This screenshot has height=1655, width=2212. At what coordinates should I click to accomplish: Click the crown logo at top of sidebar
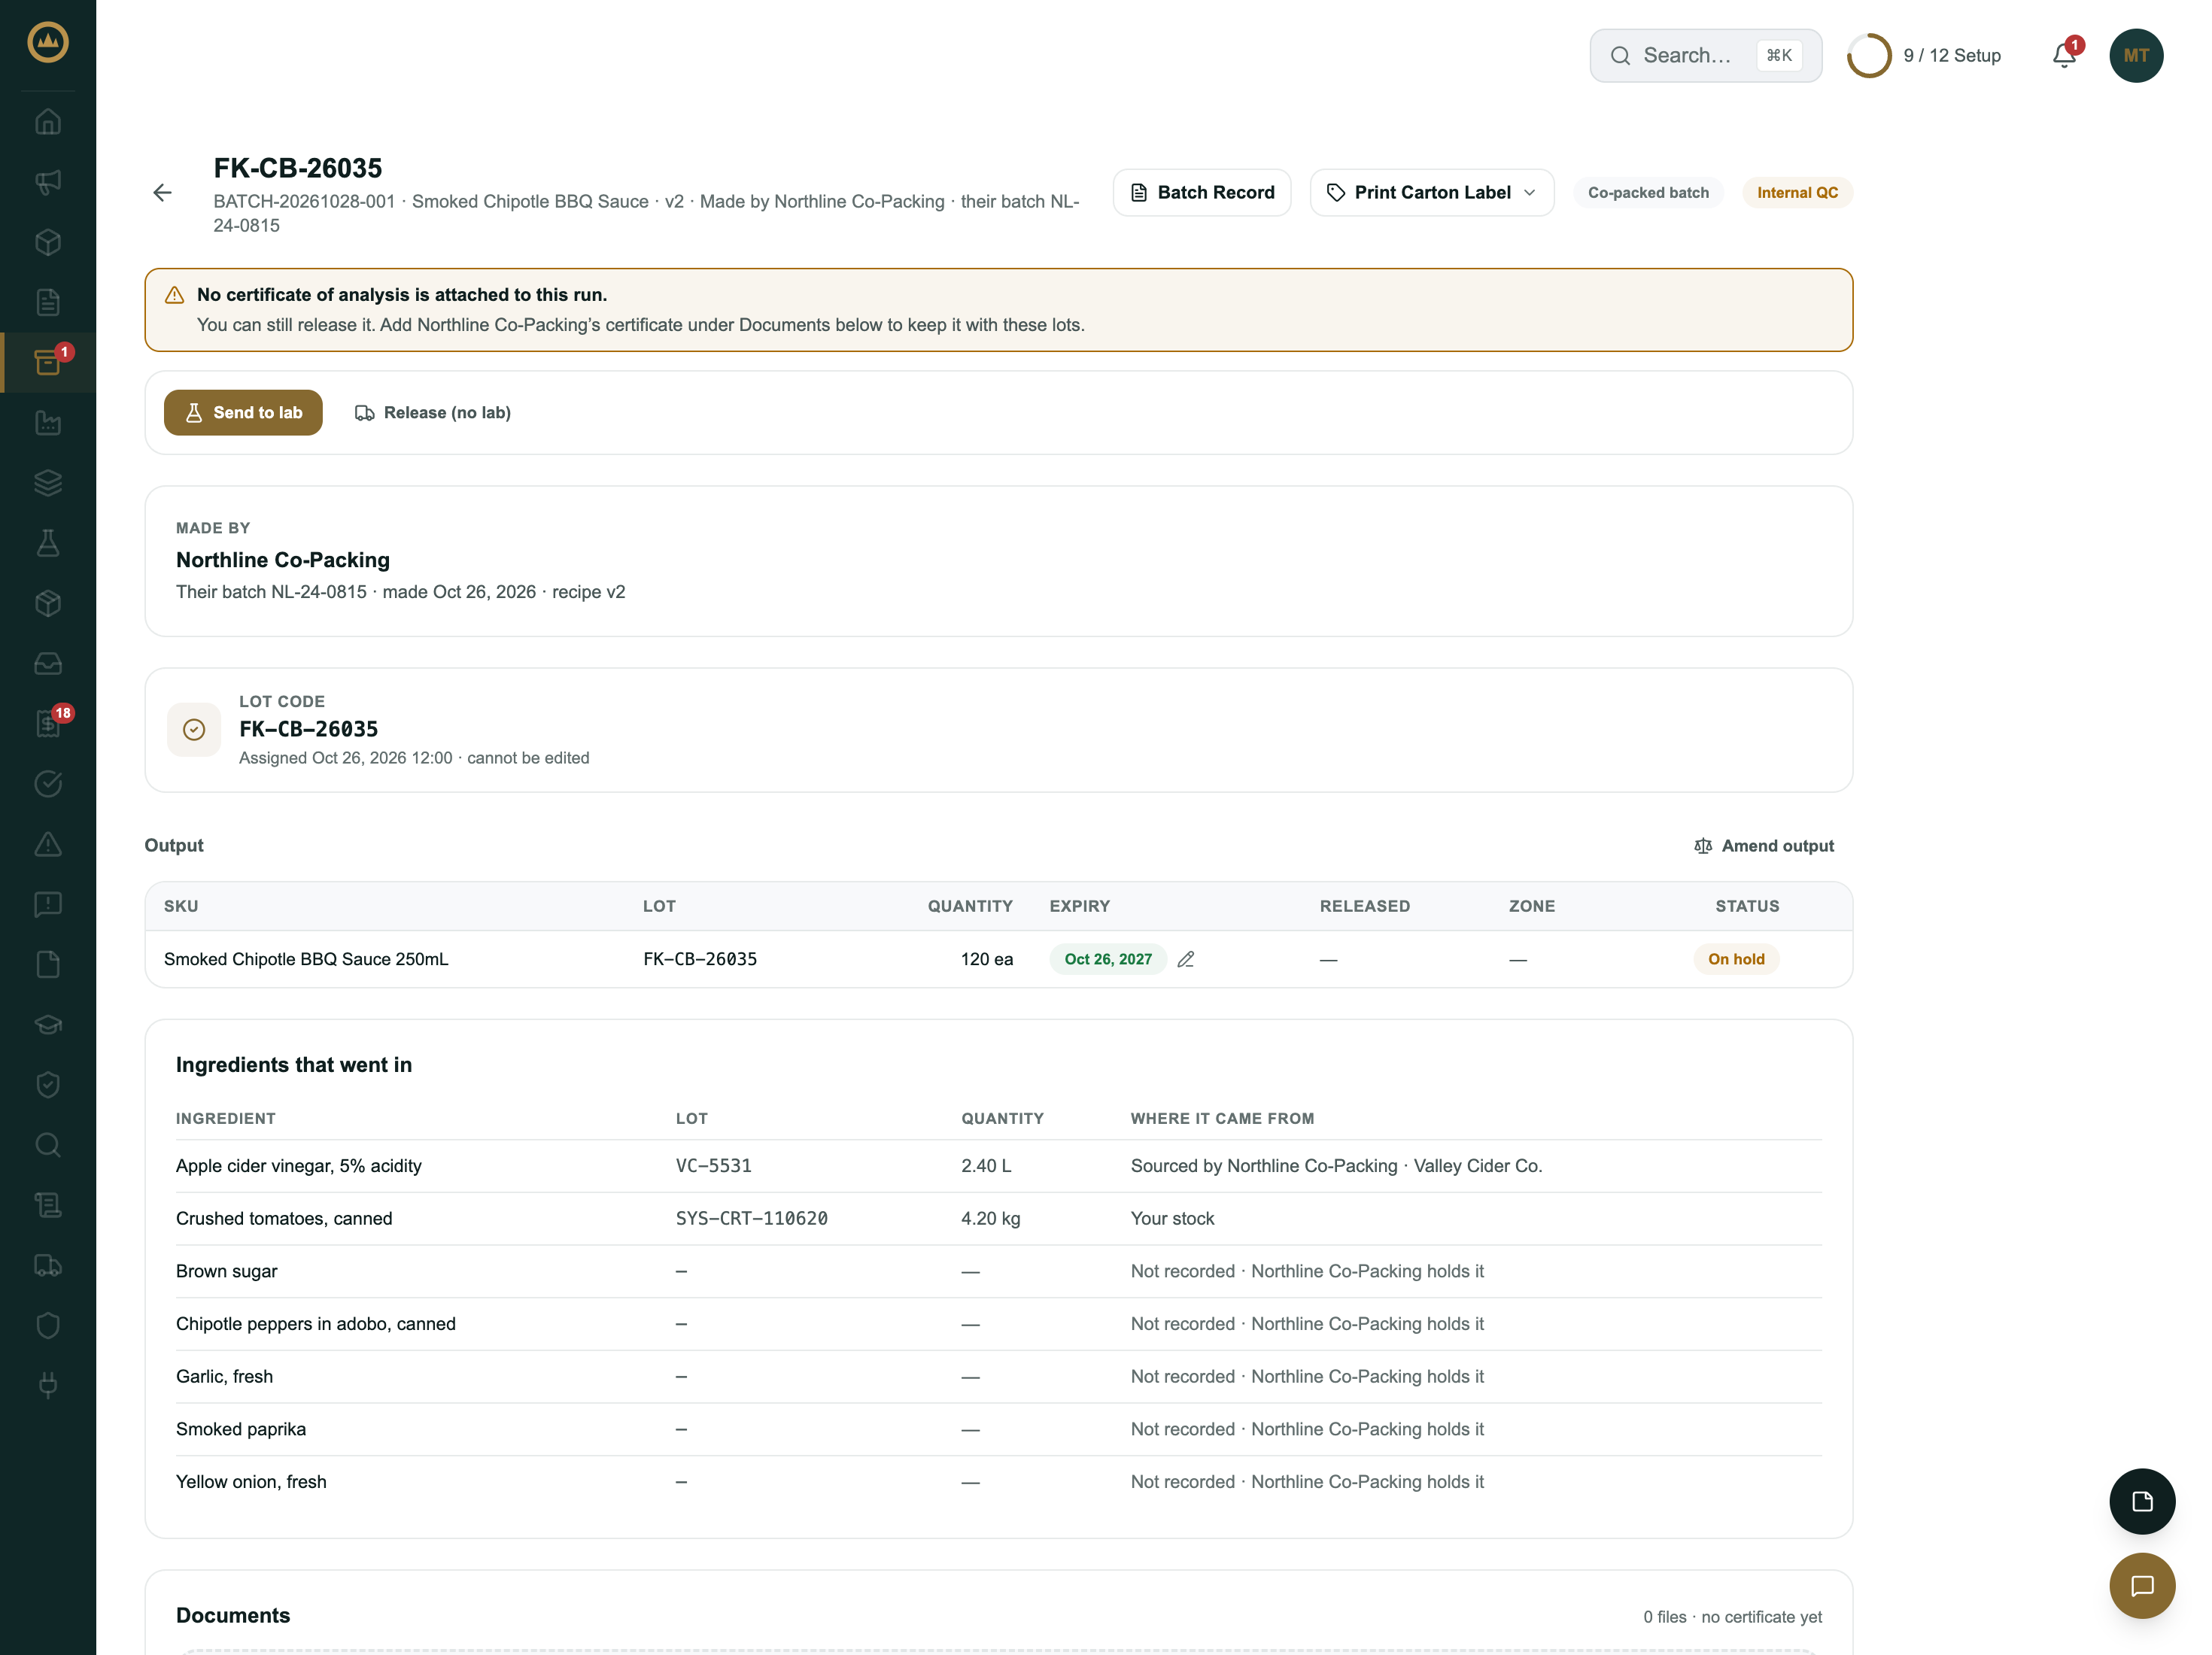48,42
